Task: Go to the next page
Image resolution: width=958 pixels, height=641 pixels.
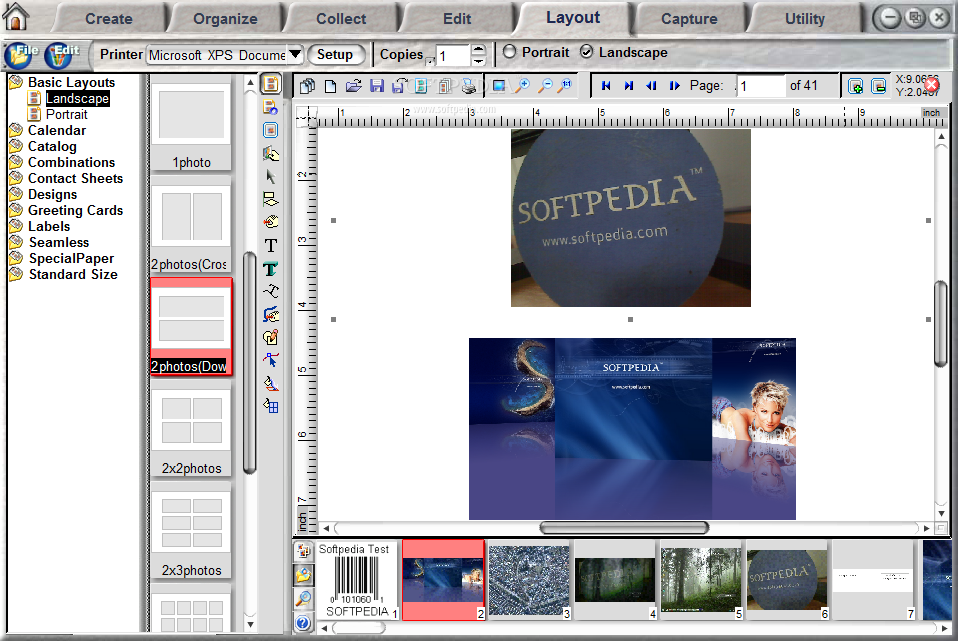Action: 674,86
